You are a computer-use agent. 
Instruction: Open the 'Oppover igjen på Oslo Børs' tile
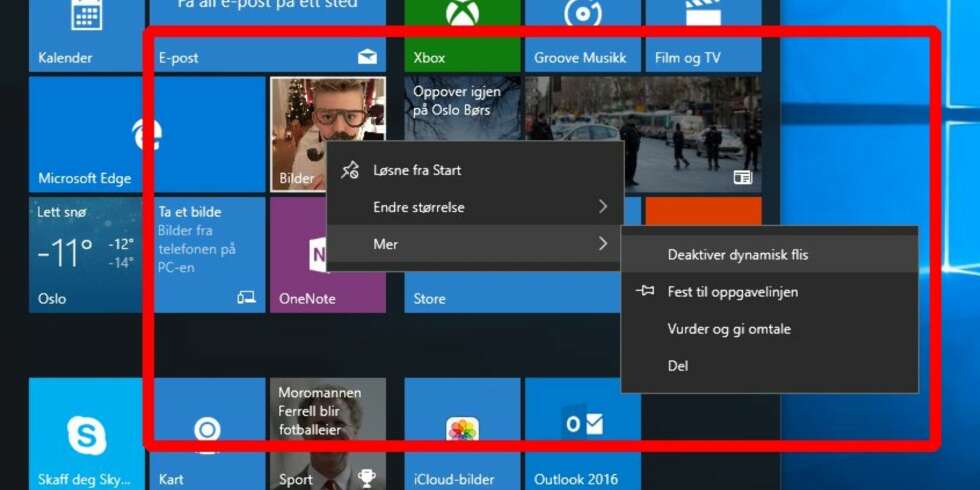tap(462, 109)
